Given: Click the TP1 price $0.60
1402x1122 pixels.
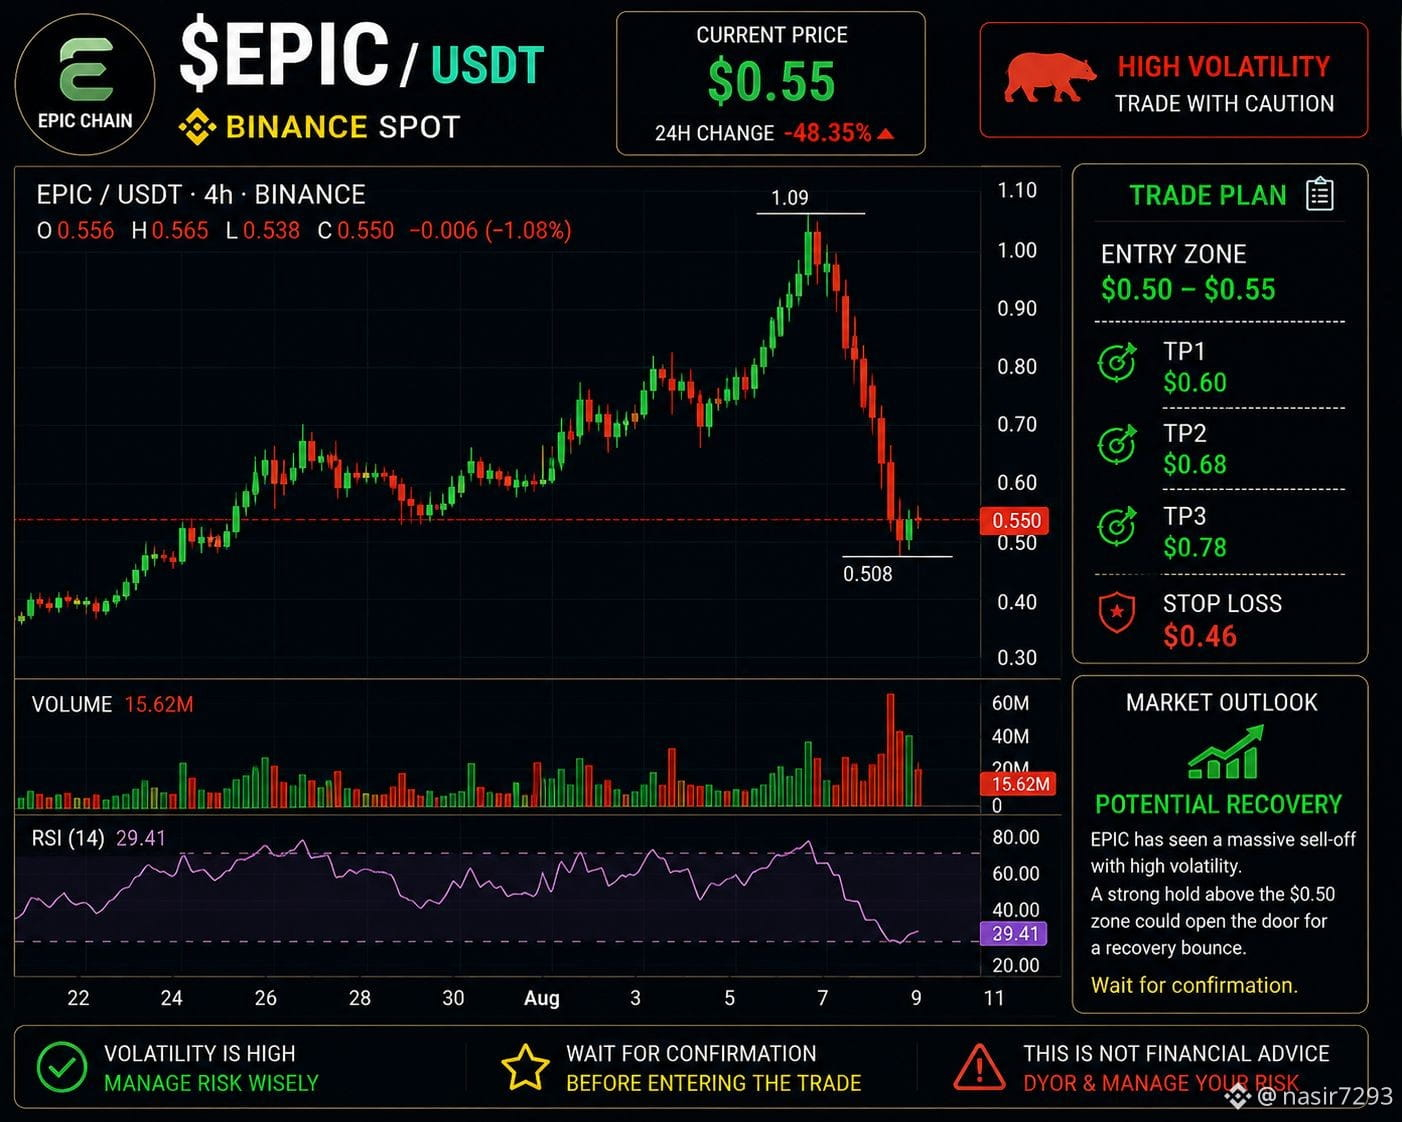Looking at the screenshot, I should 1195,383.
